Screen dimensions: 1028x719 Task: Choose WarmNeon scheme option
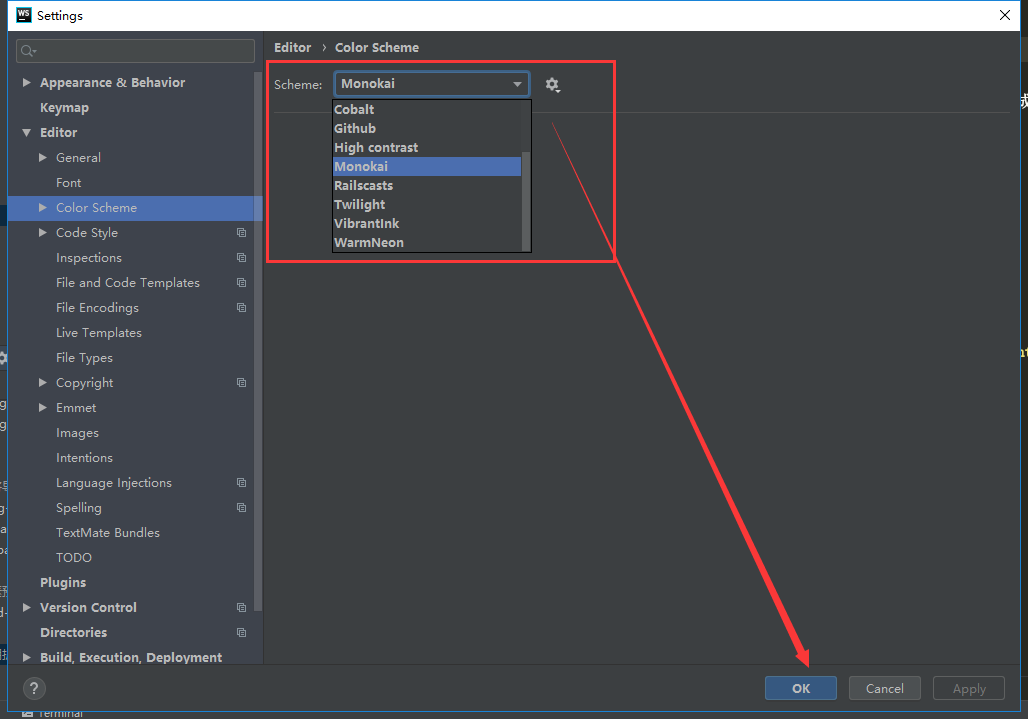click(x=427, y=243)
